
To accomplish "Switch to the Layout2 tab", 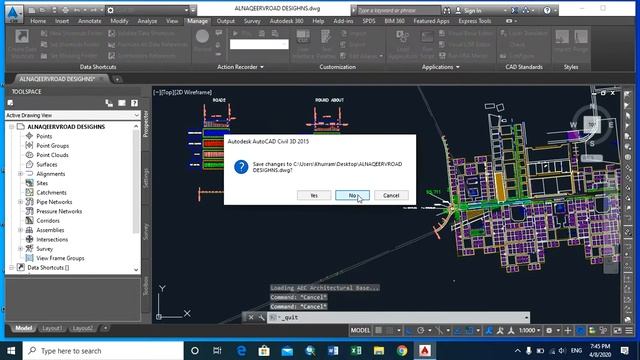I will tap(82, 328).
